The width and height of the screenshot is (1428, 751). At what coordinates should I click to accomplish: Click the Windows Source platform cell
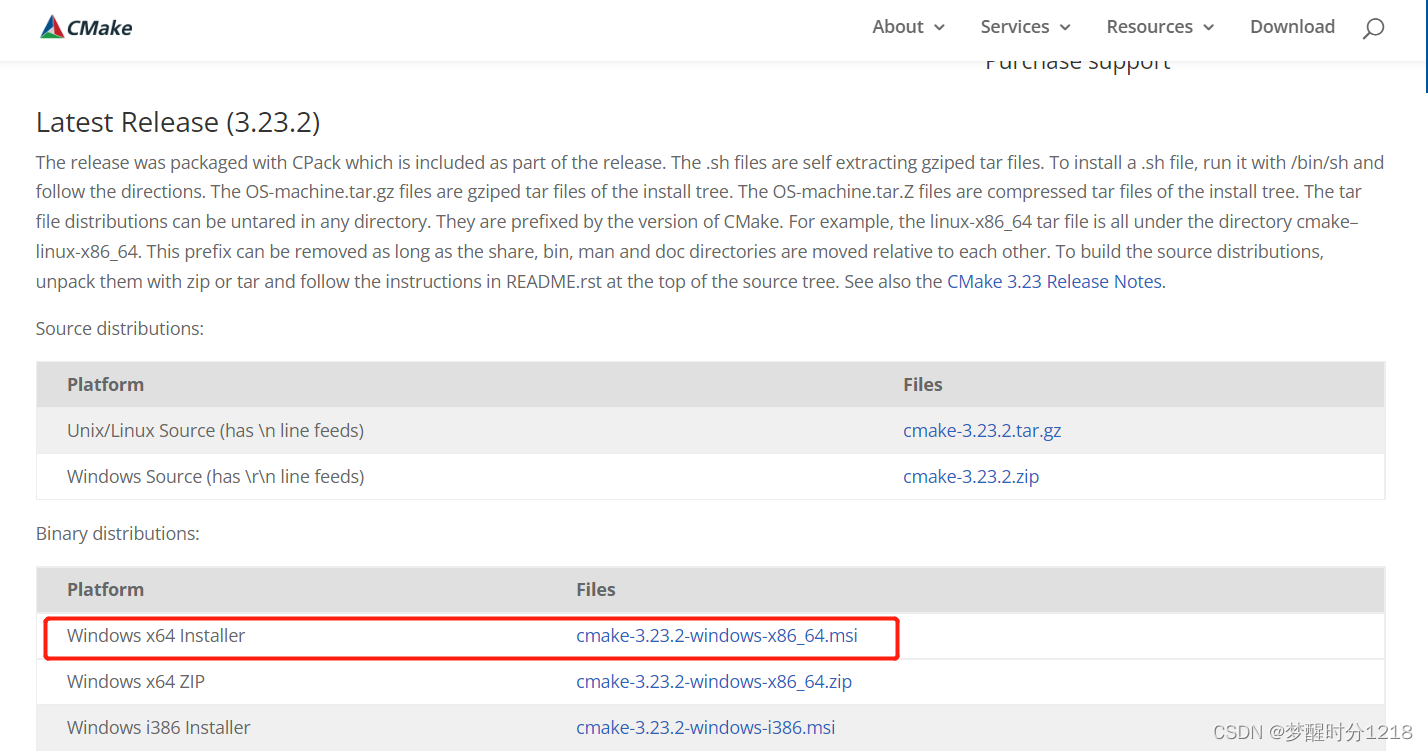[x=215, y=477]
